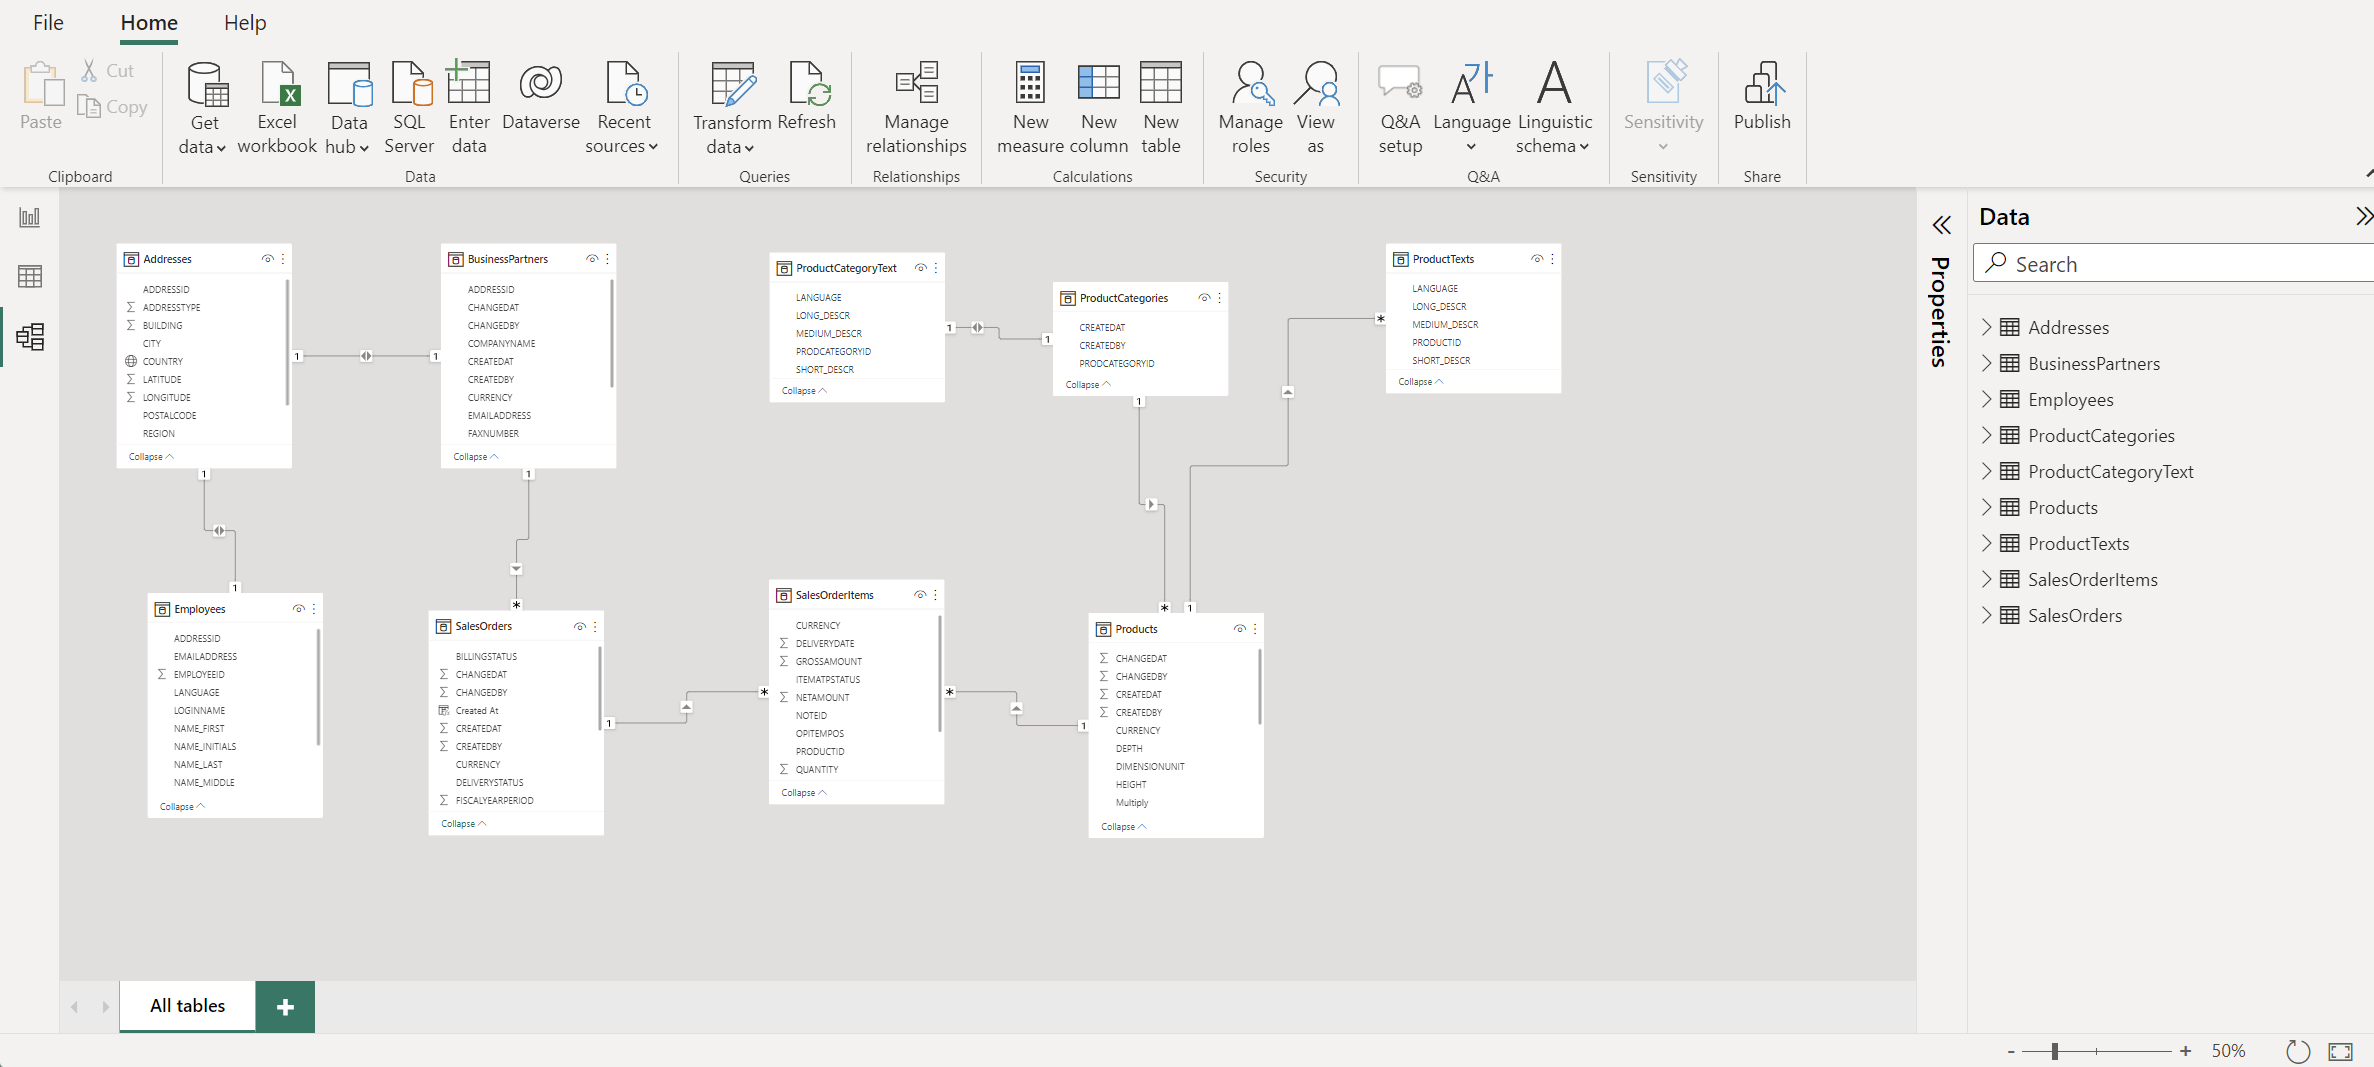This screenshot has height=1067, width=2374.
Task: Add a new model layout with plus button
Action: pyautogui.click(x=285, y=1006)
